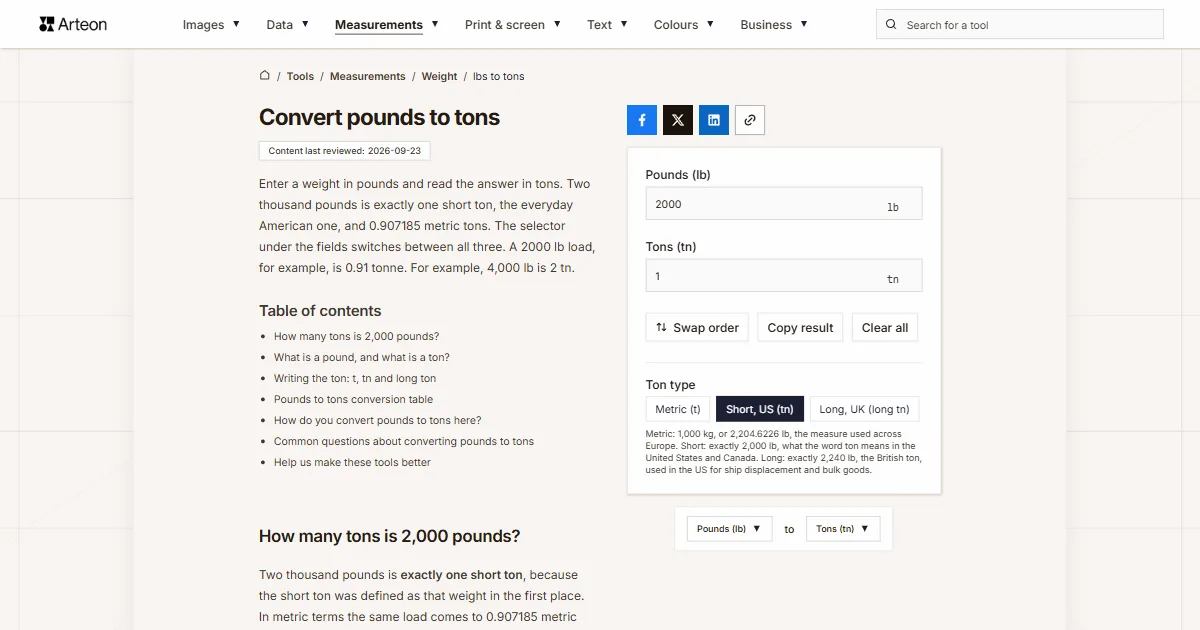
Task: Go to home via breadcrumb house icon
Action: click(265, 76)
